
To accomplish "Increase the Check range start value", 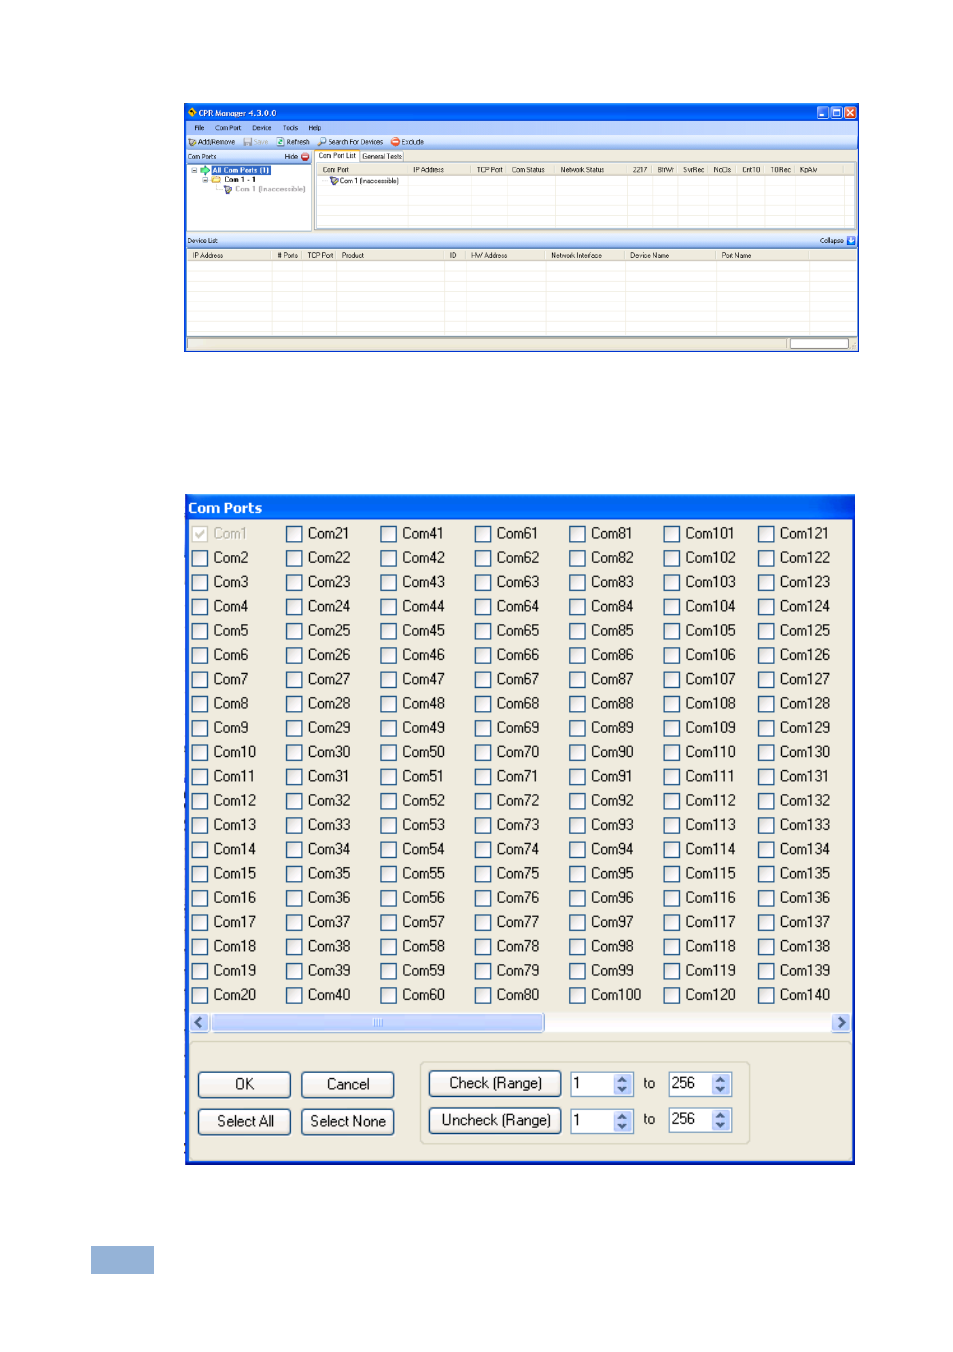I will 623,1079.
